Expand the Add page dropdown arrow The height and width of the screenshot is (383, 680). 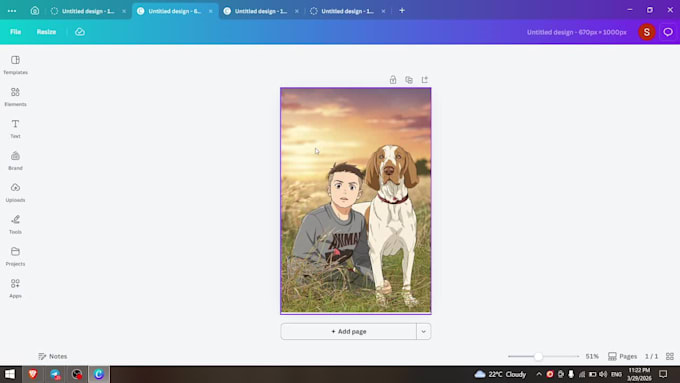click(424, 331)
